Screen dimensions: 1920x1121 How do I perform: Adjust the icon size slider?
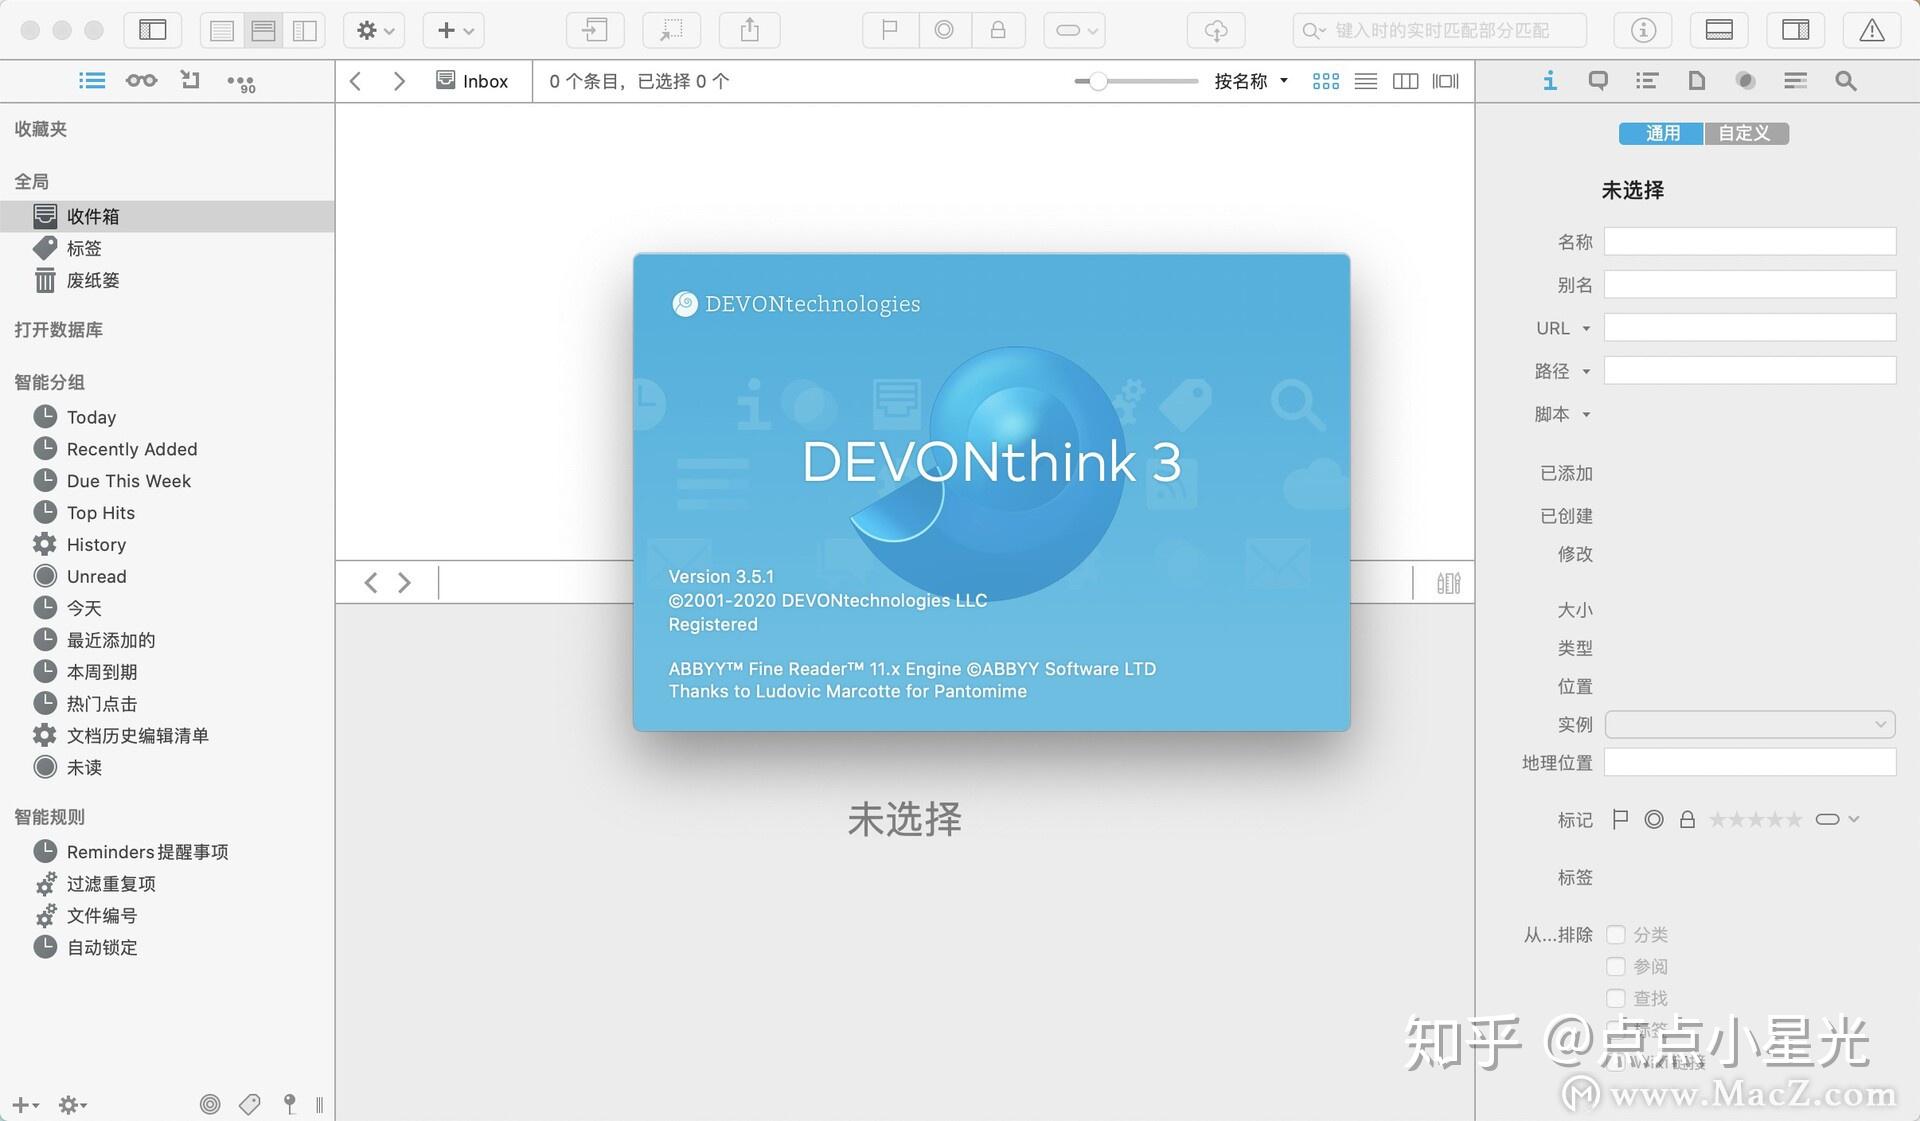pyautogui.click(x=1100, y=81)
